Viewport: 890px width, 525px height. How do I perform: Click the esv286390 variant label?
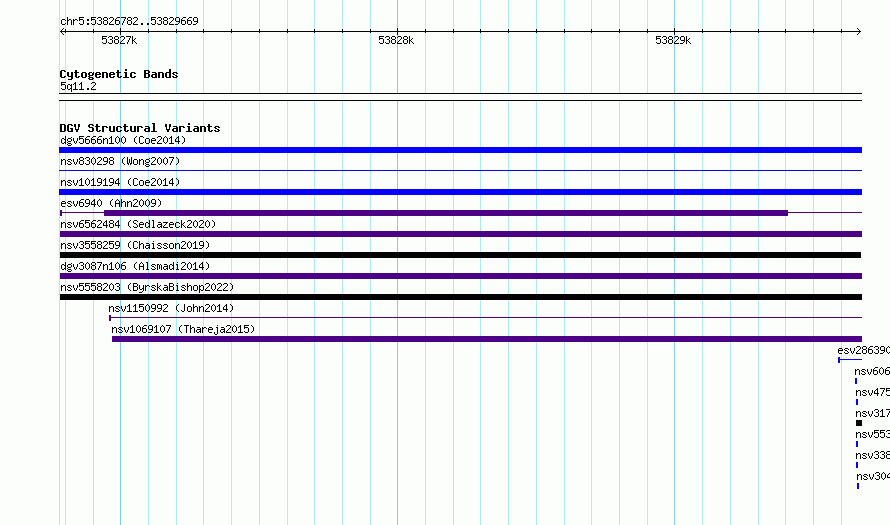(863, 350)
